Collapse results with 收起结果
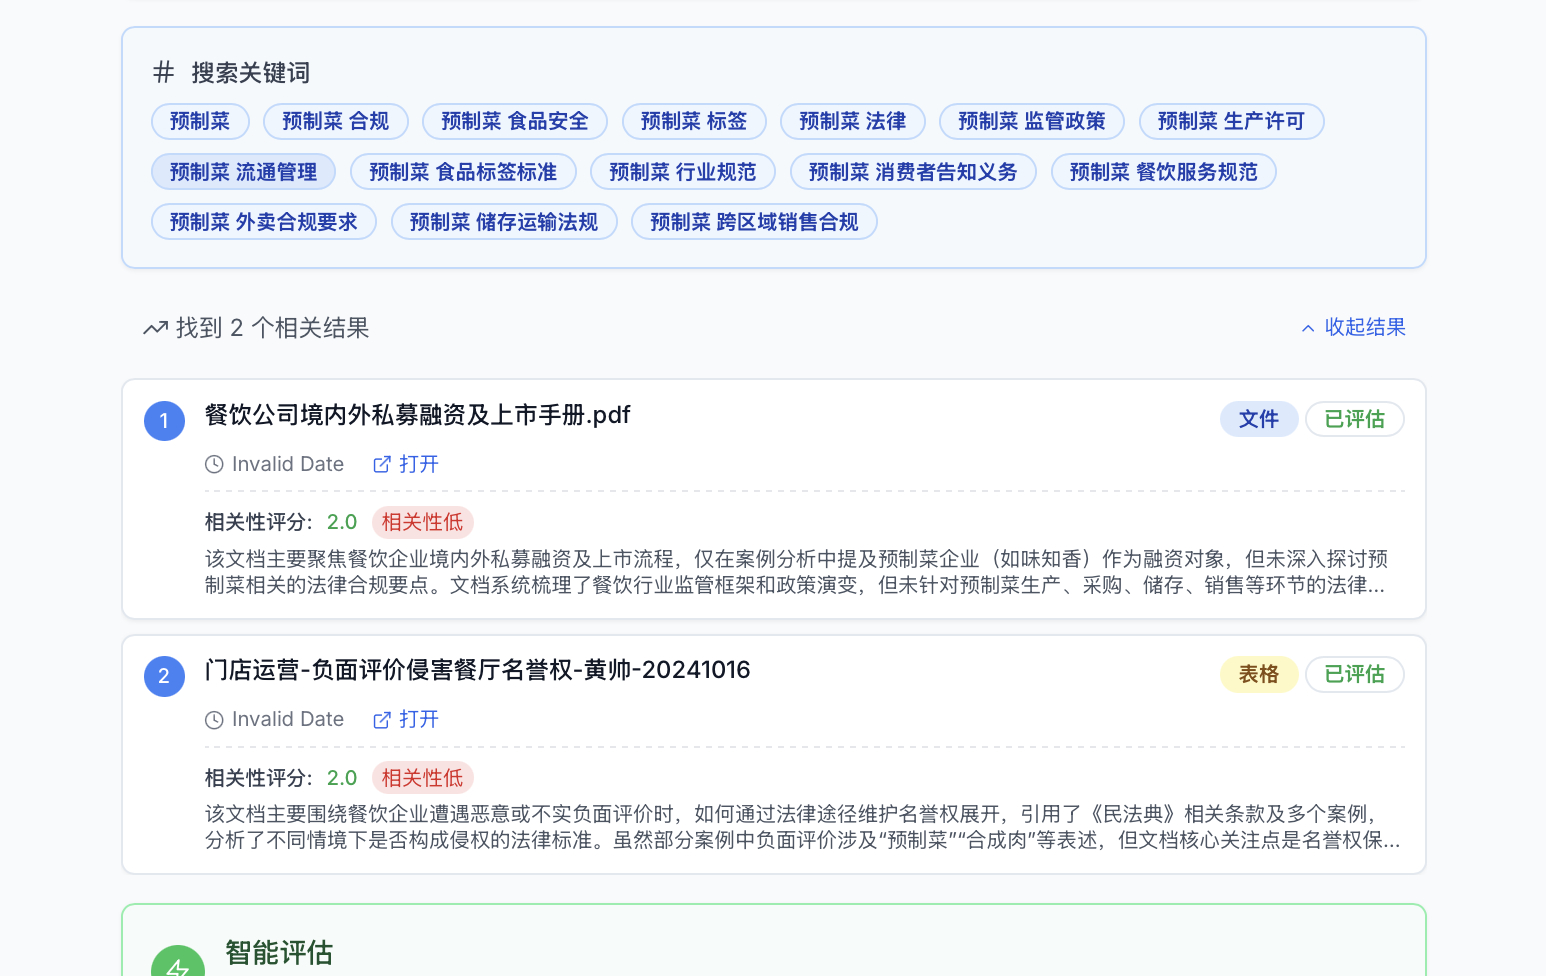Viewport: 1546px width, 976px height. coord(1353,327)
